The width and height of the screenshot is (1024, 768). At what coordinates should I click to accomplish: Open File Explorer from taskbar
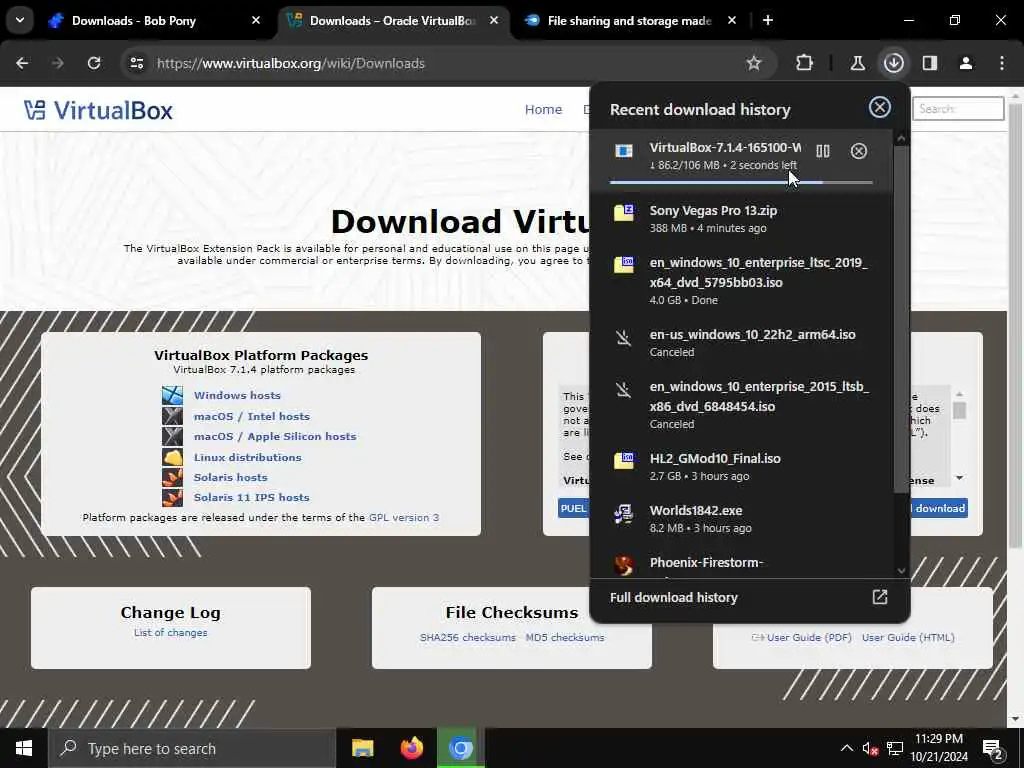pyautogui.click(x=362, y=748)
